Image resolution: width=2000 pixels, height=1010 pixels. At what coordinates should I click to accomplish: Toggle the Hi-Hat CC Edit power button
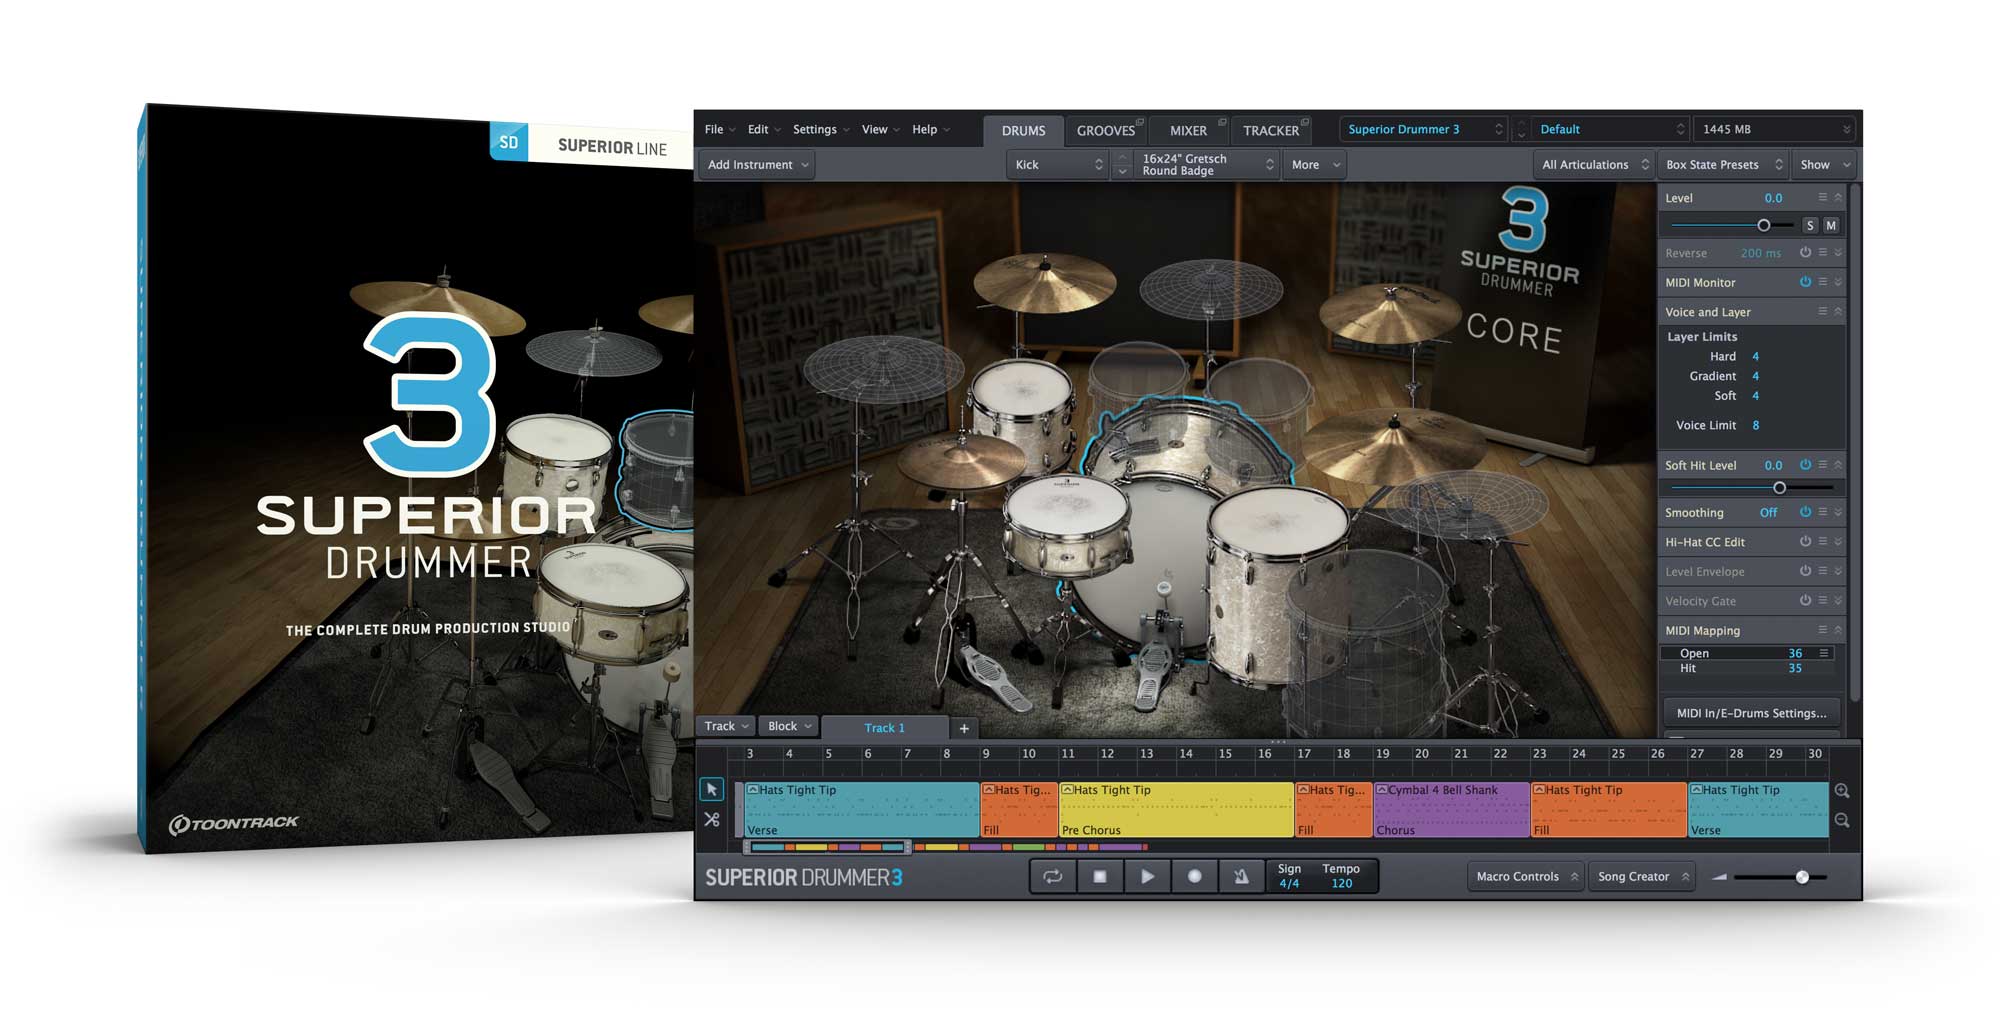coord(1806,542)
